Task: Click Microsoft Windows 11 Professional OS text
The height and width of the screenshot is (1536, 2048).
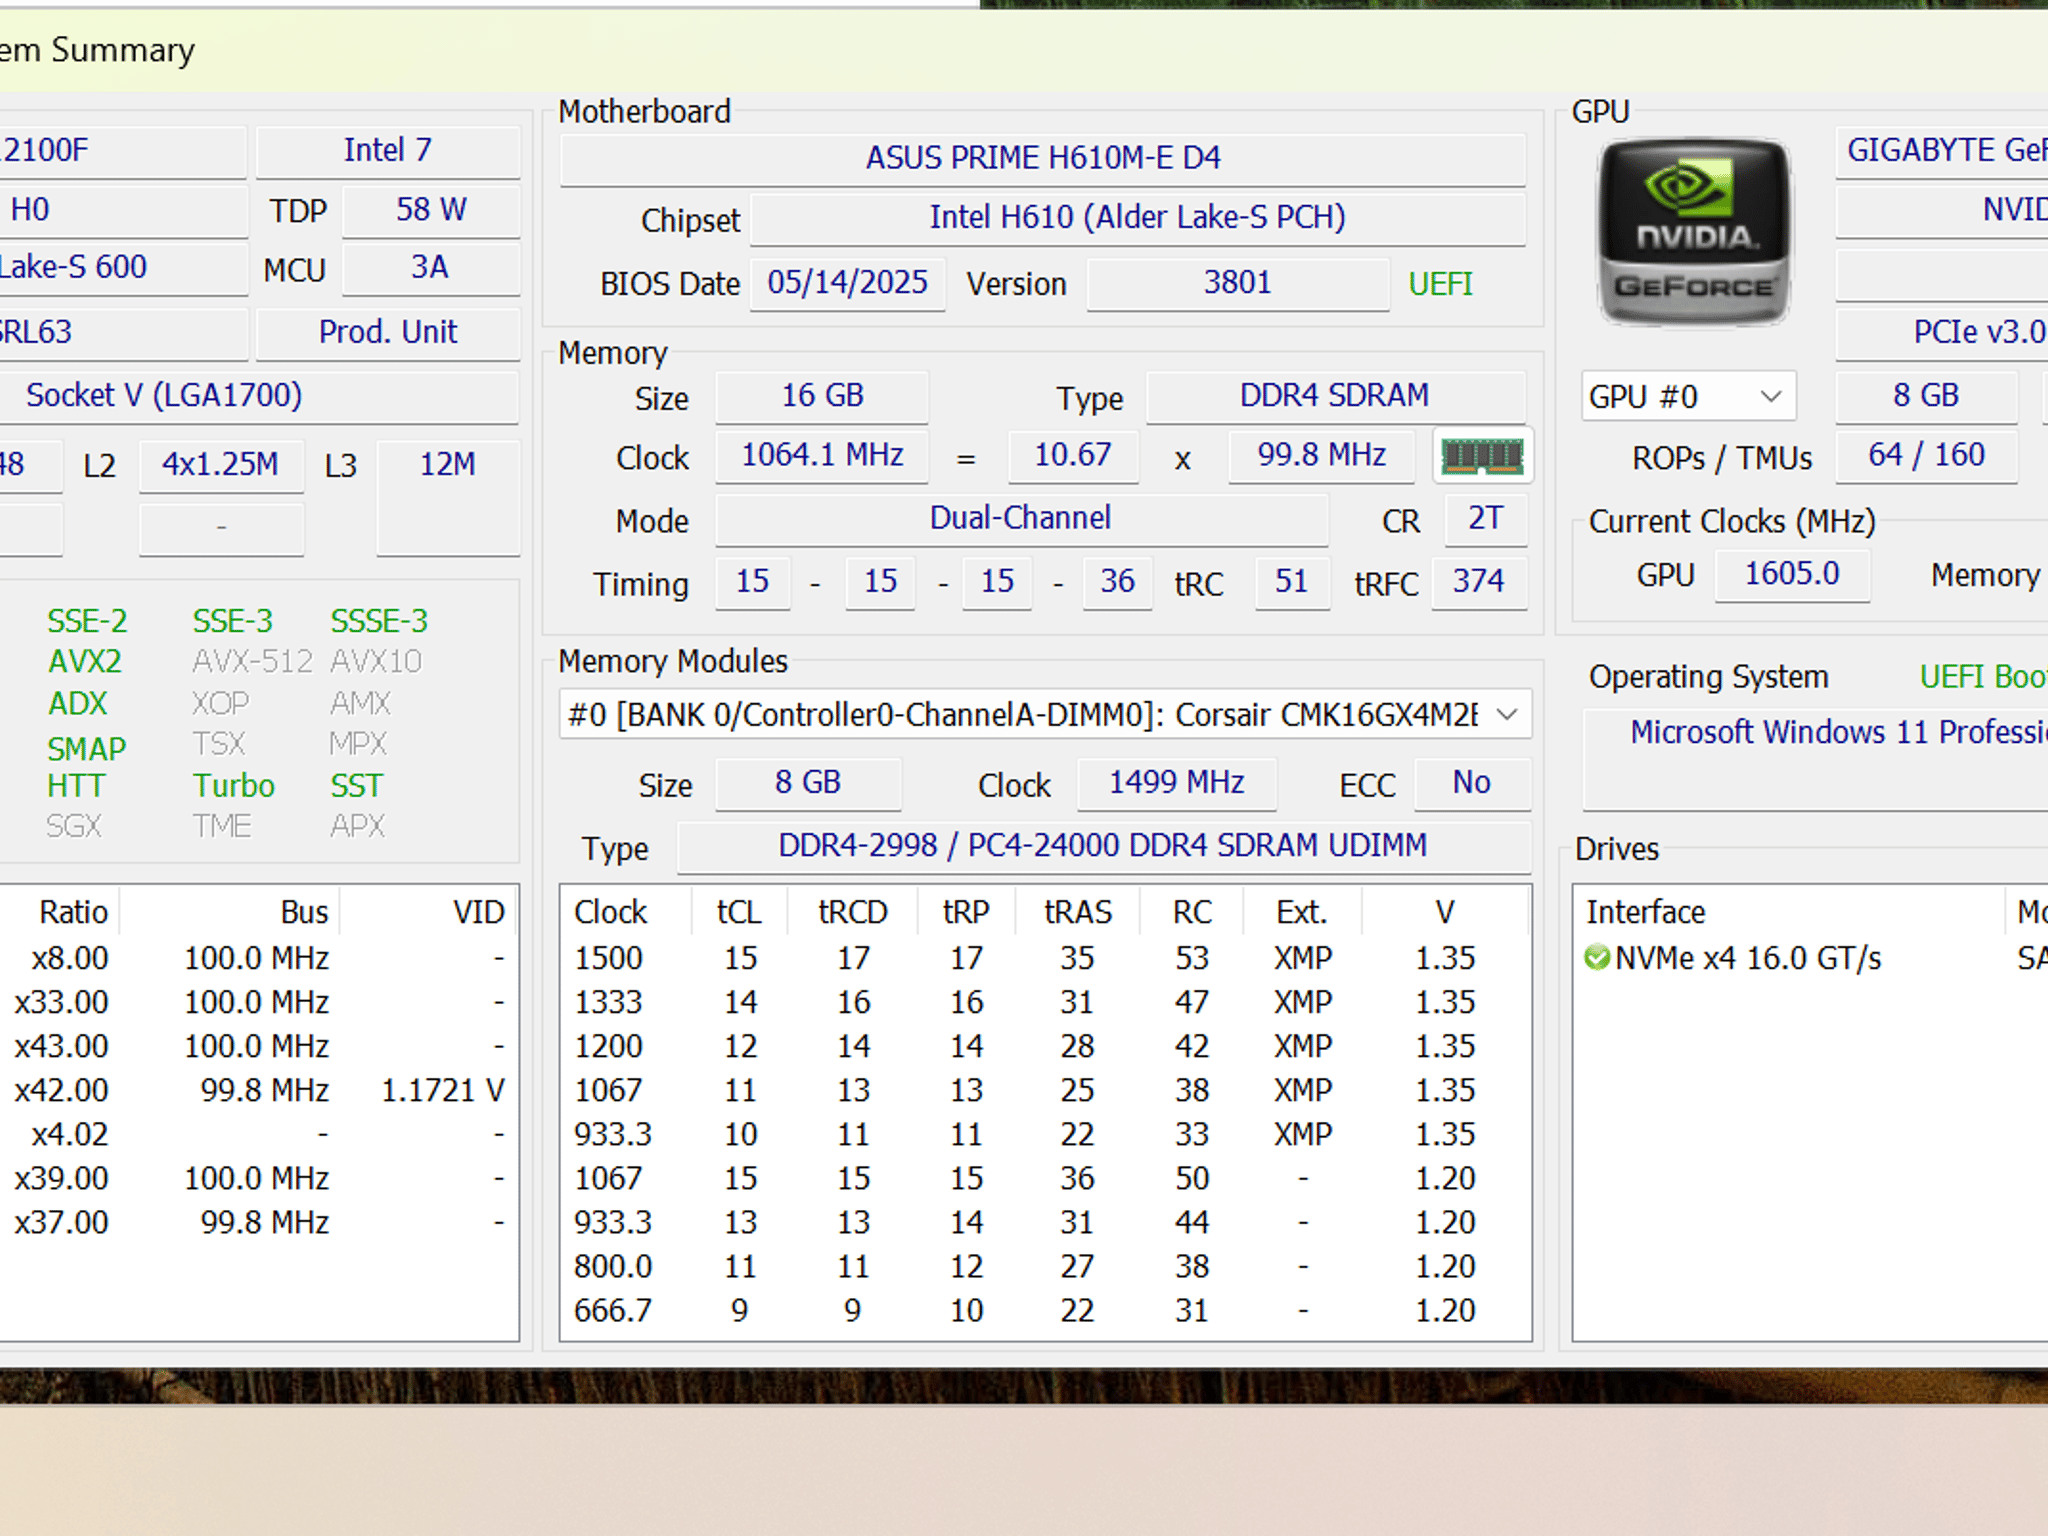Action: pyautogui.click(x=1839, y=732)
